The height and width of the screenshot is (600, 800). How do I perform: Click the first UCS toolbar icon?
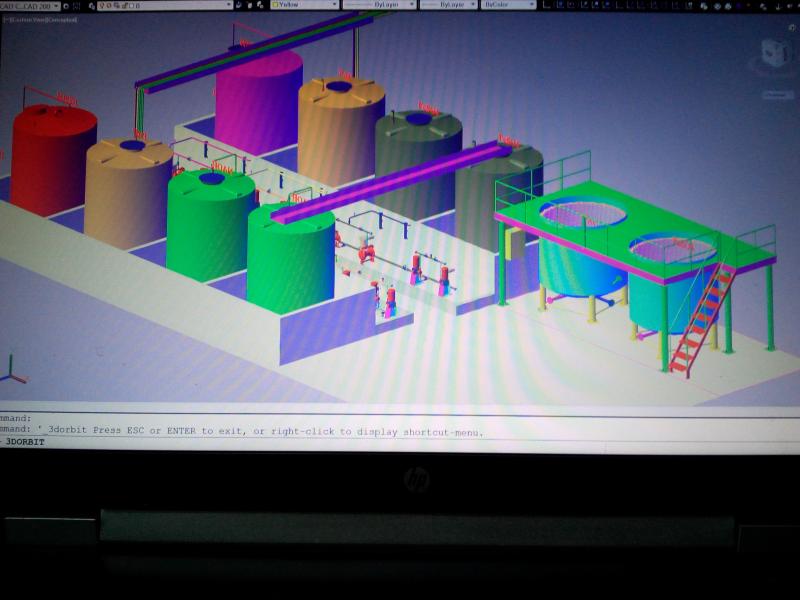tap(548, 5)
